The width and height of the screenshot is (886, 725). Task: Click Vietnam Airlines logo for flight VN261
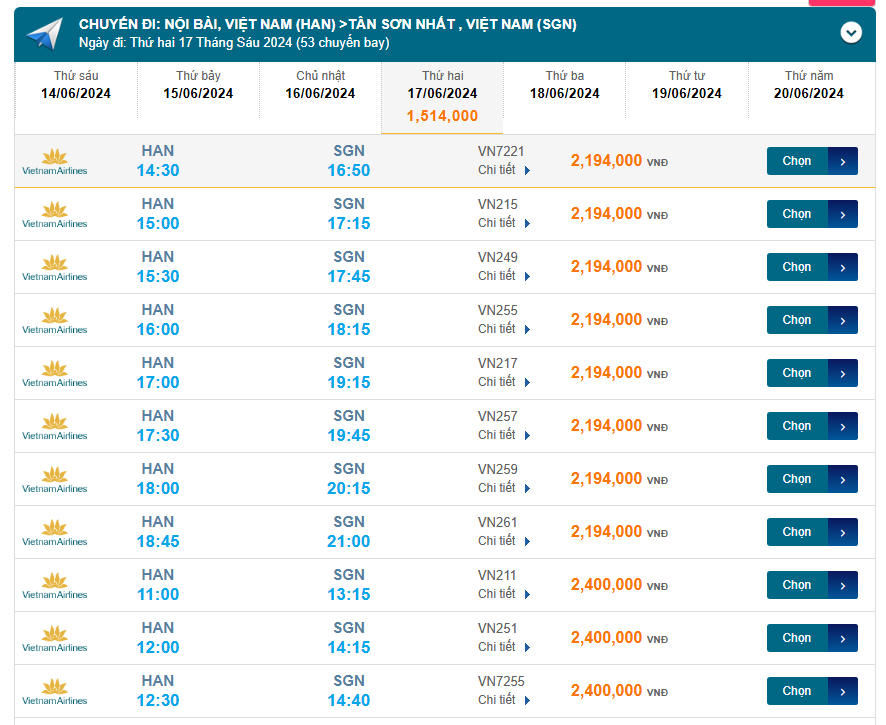pos(55,533)
